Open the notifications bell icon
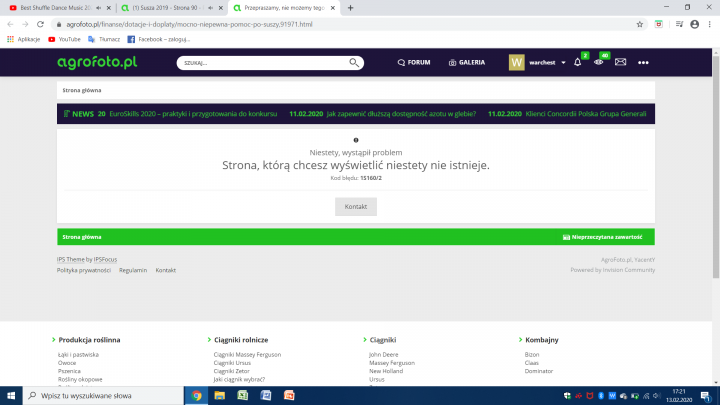This screenshot has height=405, width=720. (577, 63)
